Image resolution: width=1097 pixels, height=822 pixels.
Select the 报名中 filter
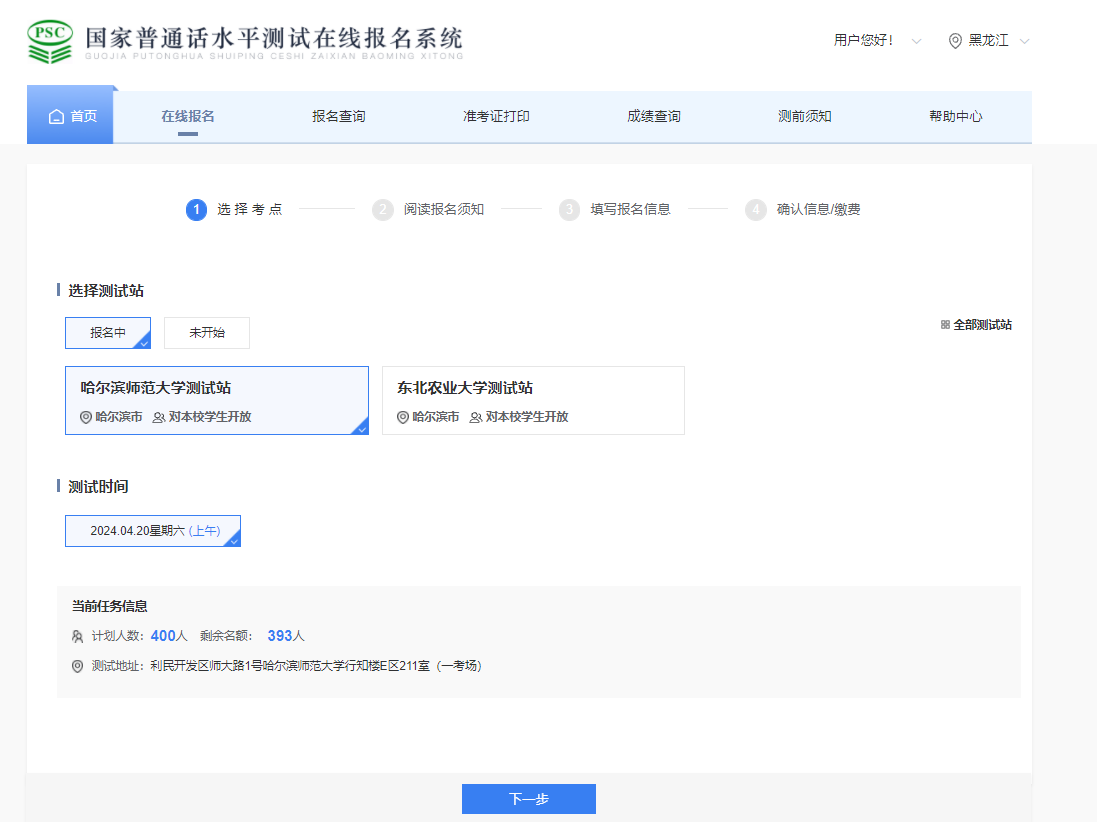[108, 333]
